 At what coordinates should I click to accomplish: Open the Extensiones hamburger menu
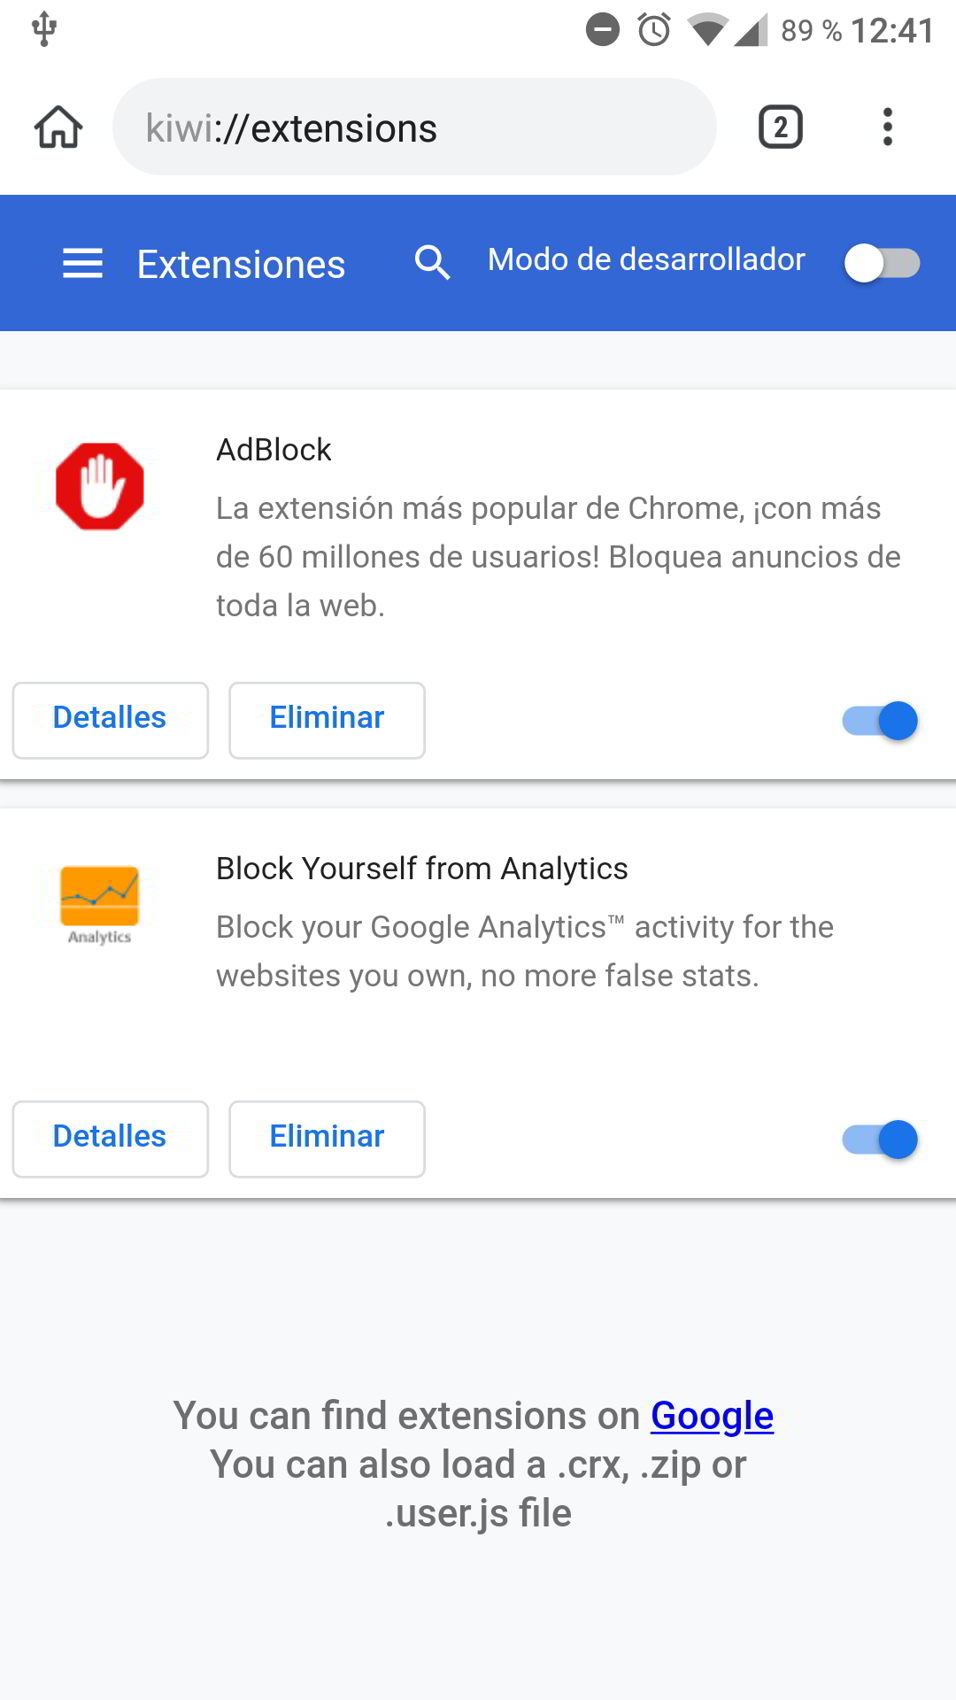point(83,264)
